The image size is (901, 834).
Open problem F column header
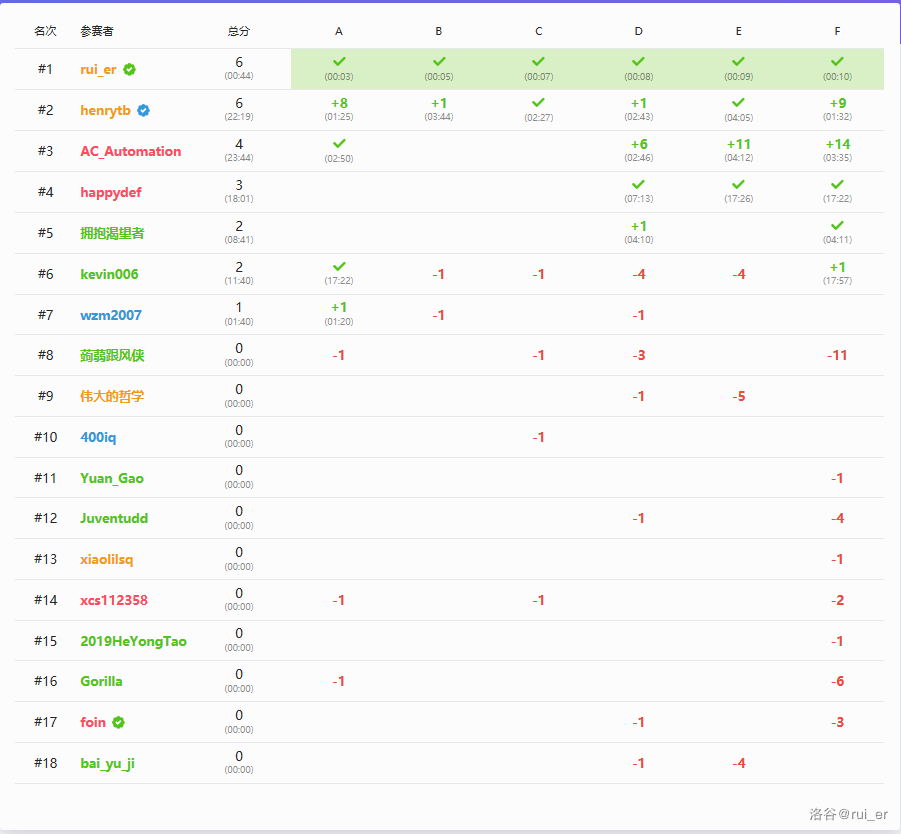coord(837,31)
